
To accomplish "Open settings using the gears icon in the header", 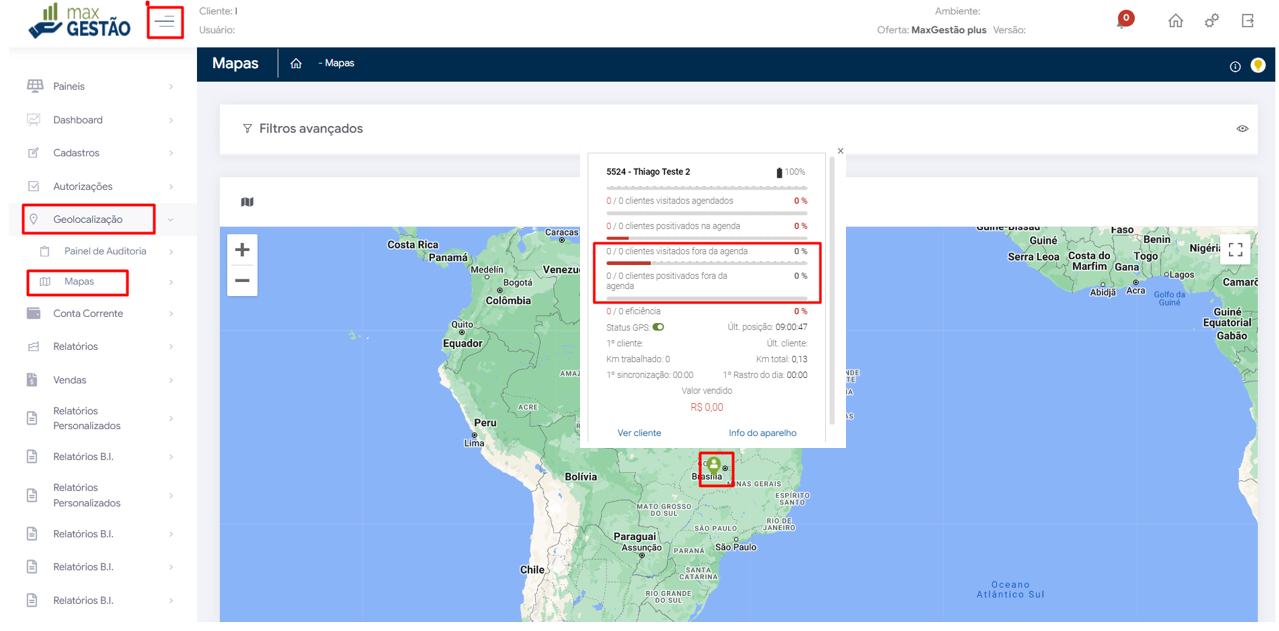I will tap(1212, 21).
